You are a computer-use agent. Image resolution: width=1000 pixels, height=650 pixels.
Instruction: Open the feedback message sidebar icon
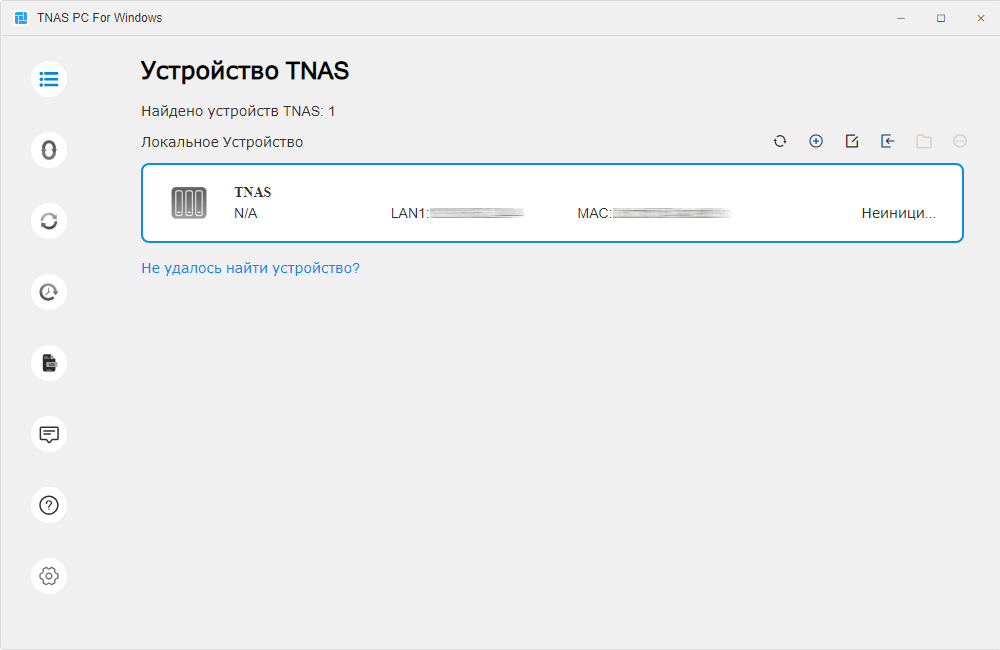click(x=49, y=434)
